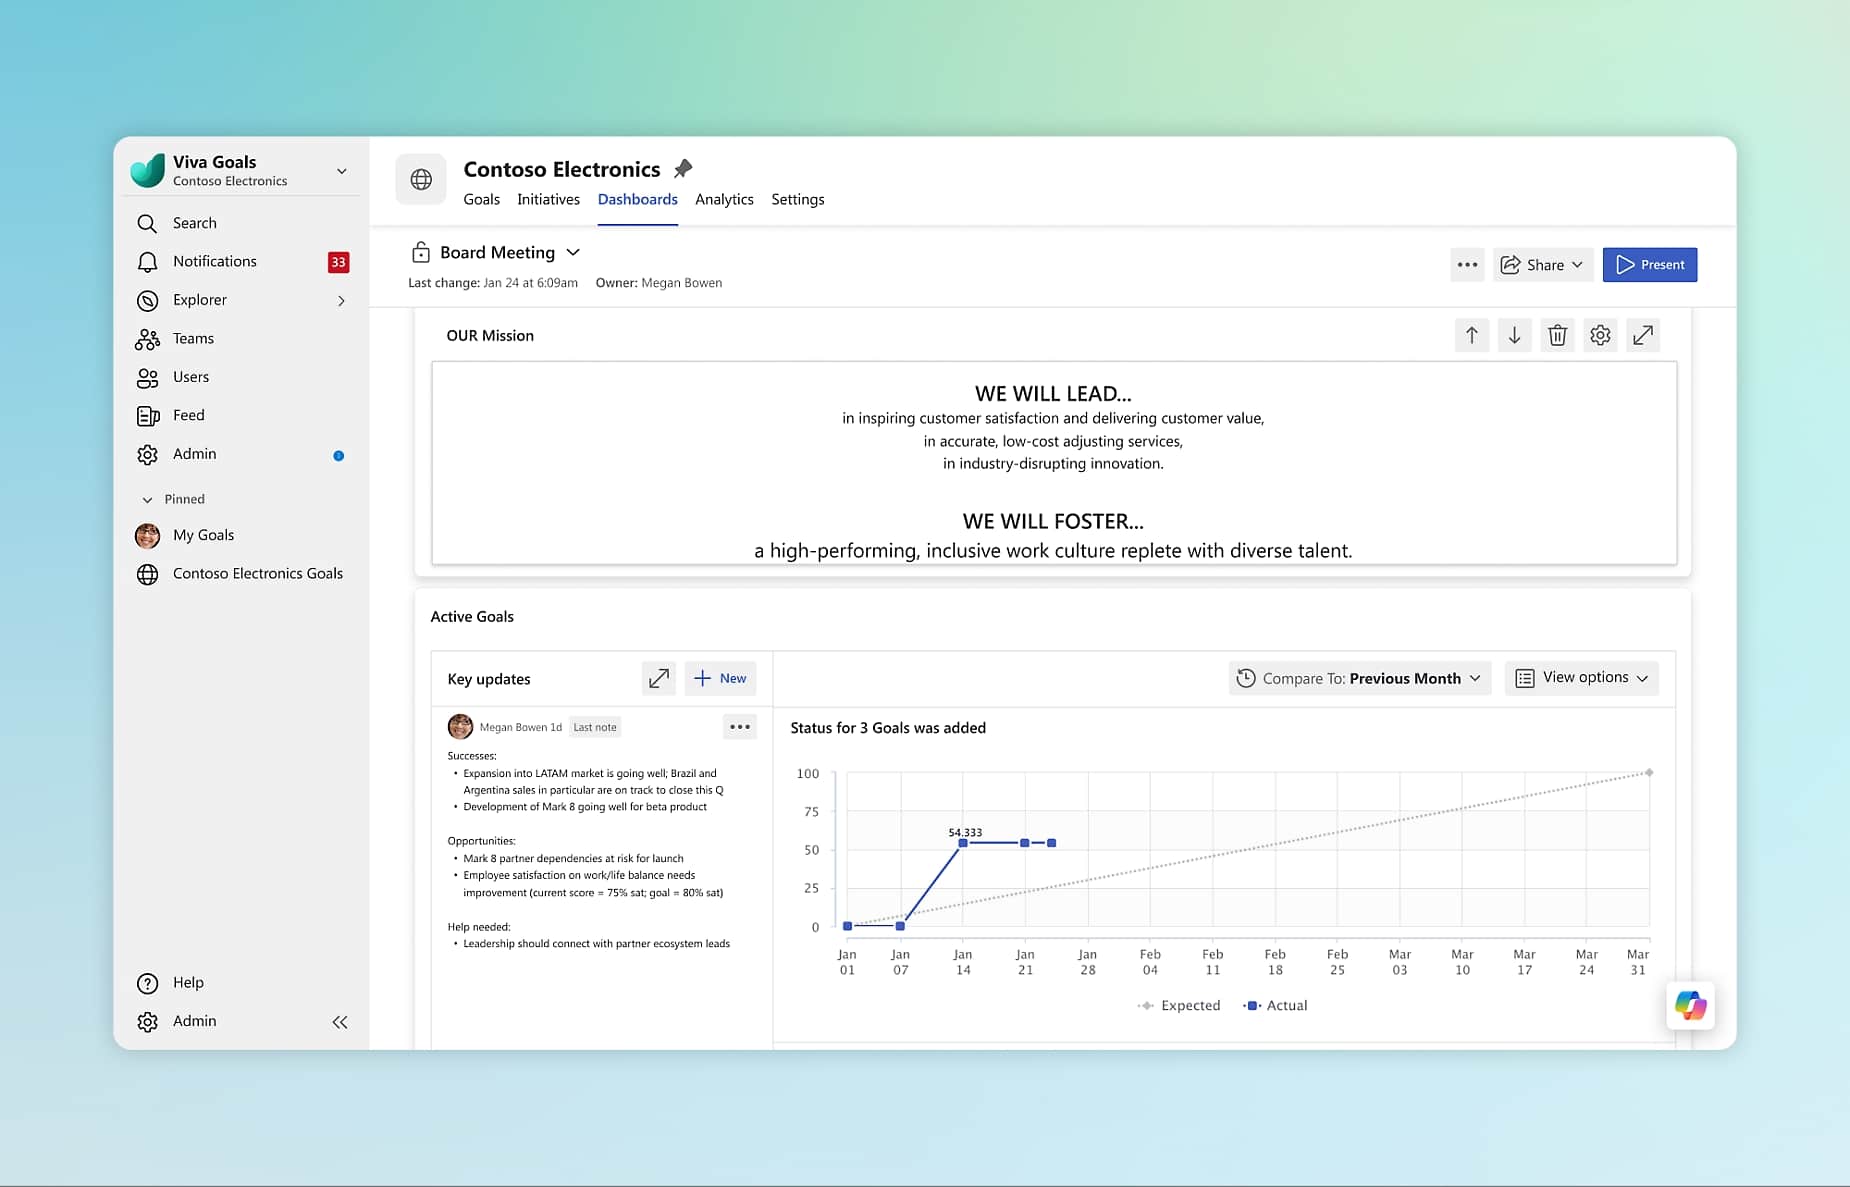Viewport: 1850px width, 1187px height.
Task: Open the Board Meeting dashboard dropdown
Action: coord(573,252)
